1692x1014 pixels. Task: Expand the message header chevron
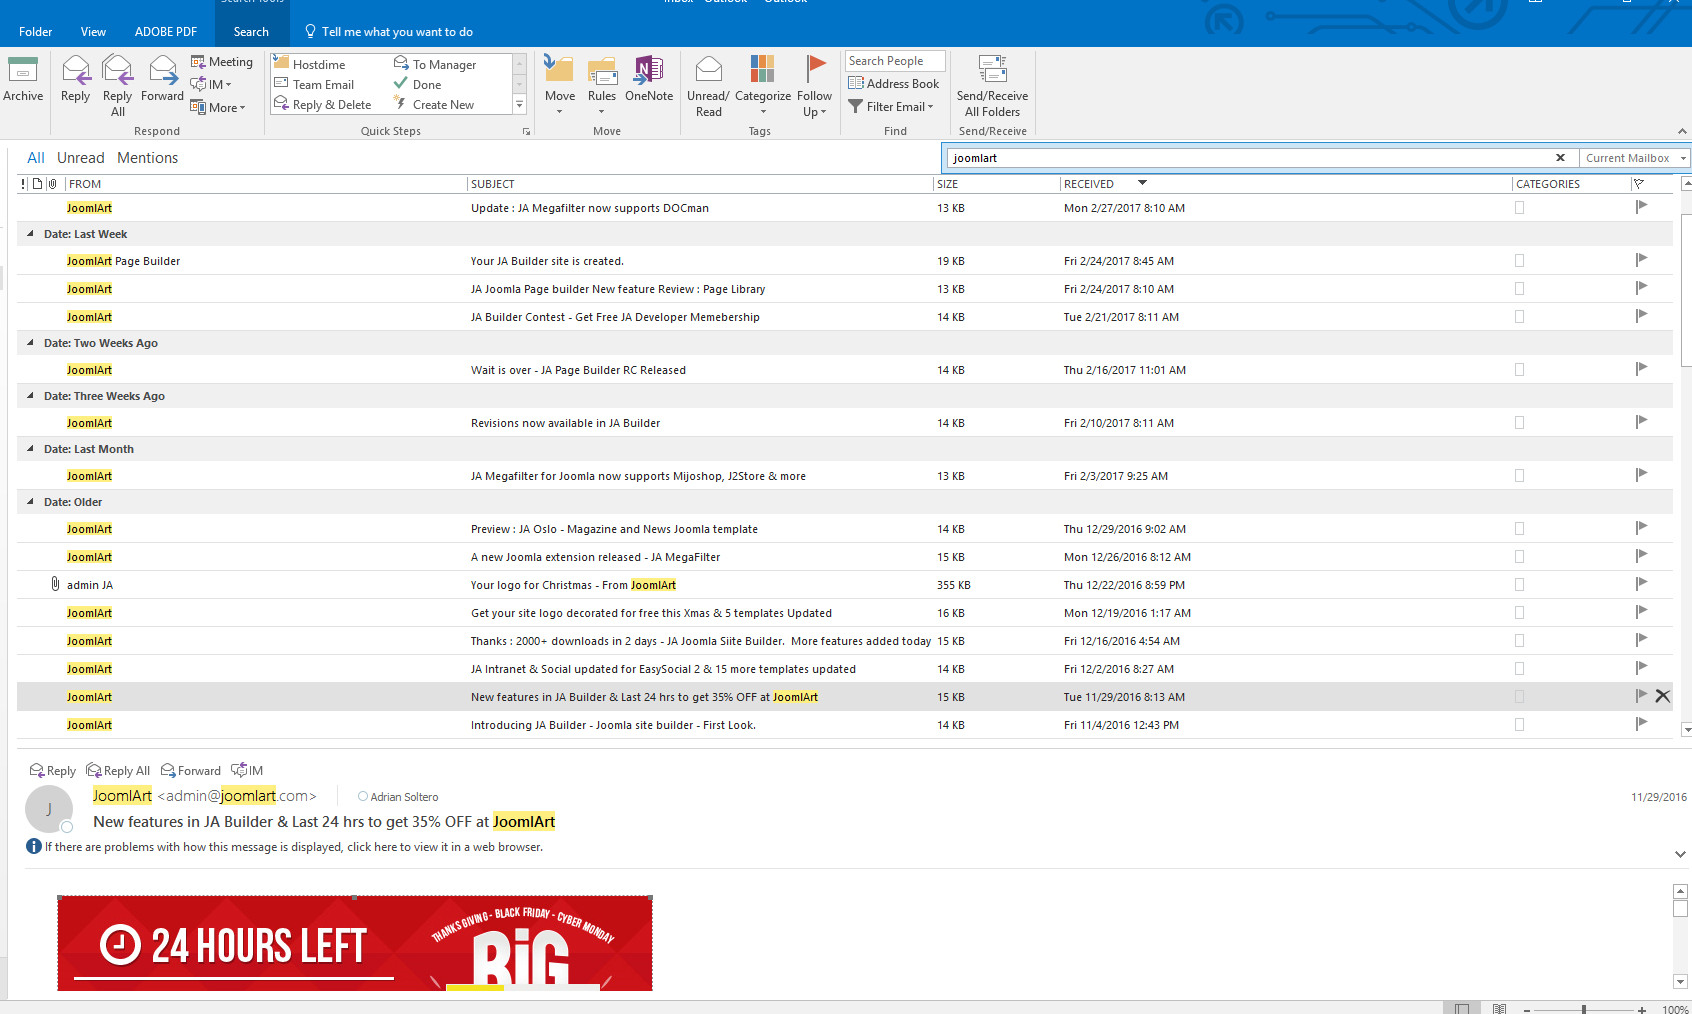tap(1680, 854)
